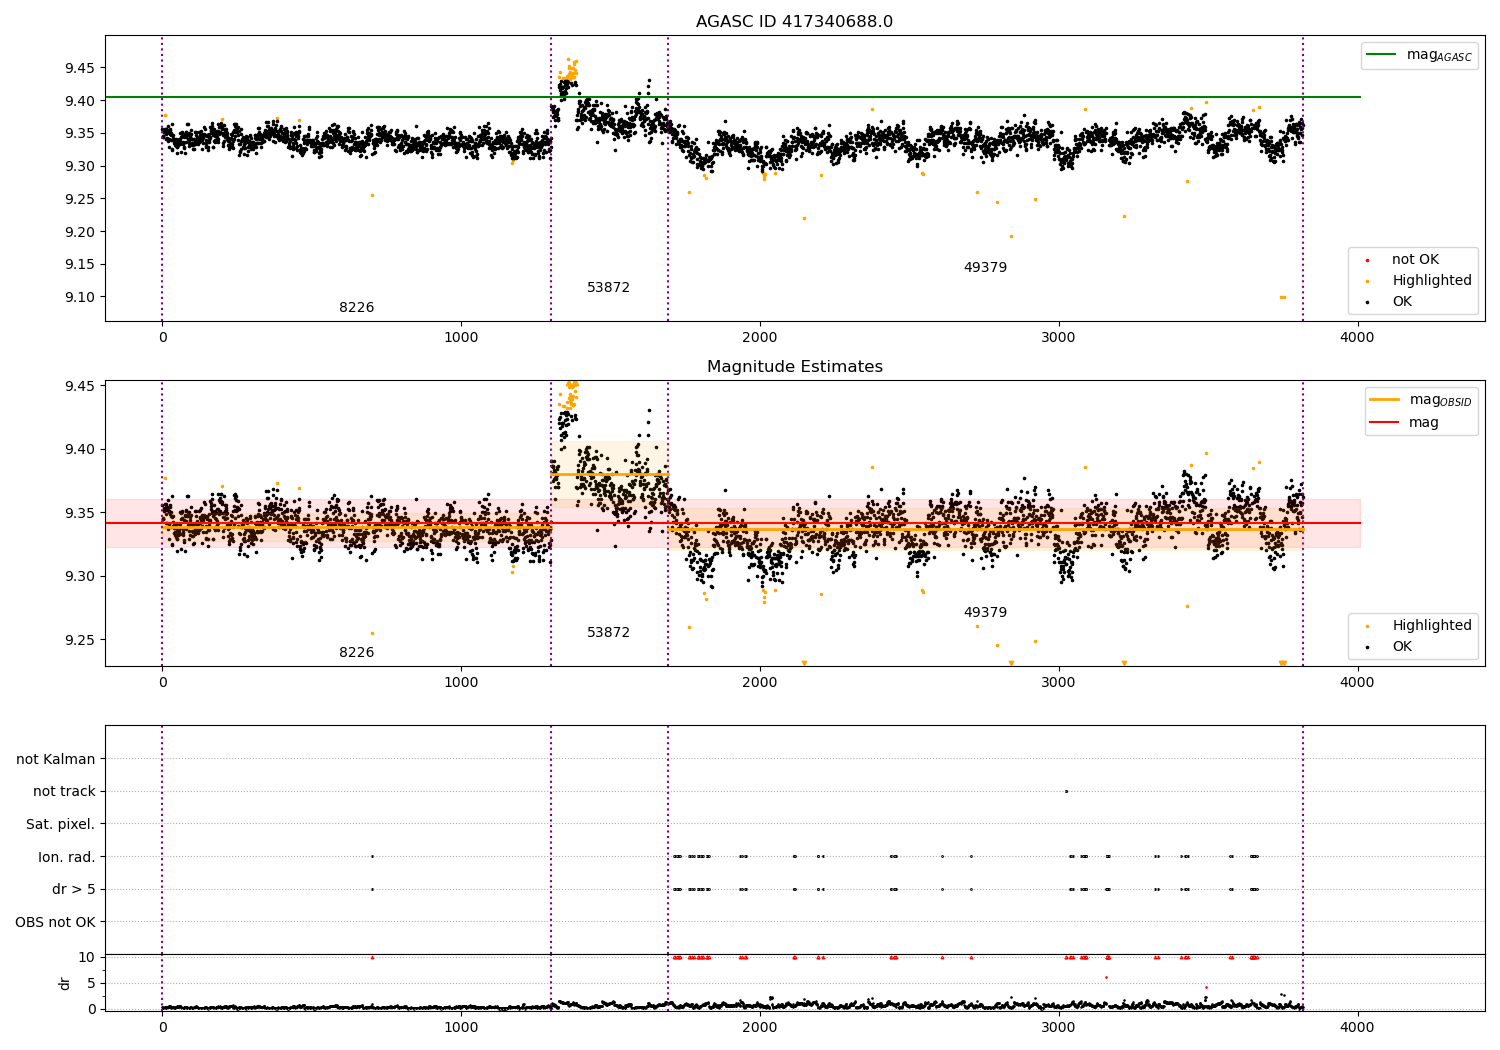Click obsid label 49379 in Magnitude Estimates plot

[985, 613]
